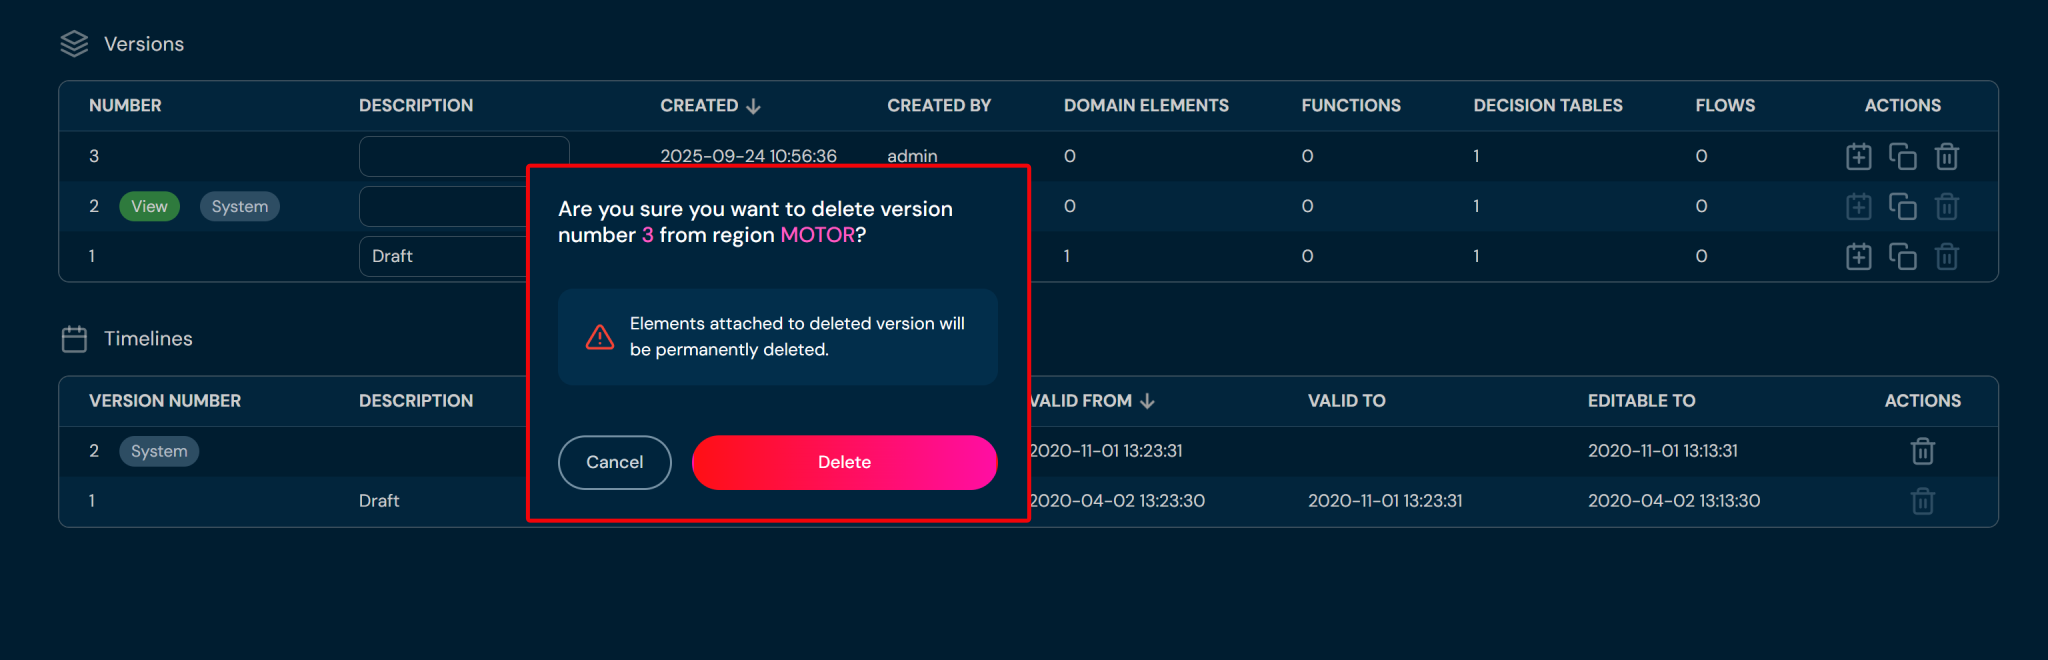
Task: Click the add-to-timeline calendar icon for version 3
Action: tap(1858, 157)
